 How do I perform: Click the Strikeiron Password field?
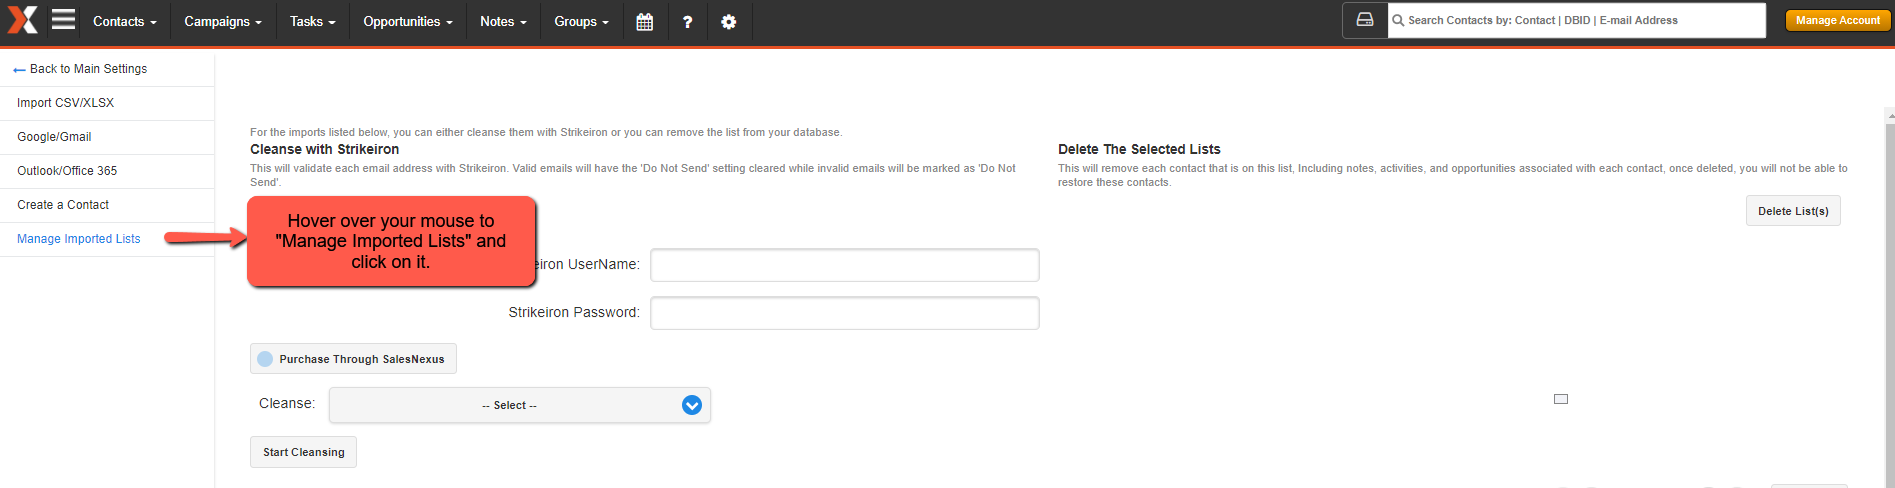[845, 313]
